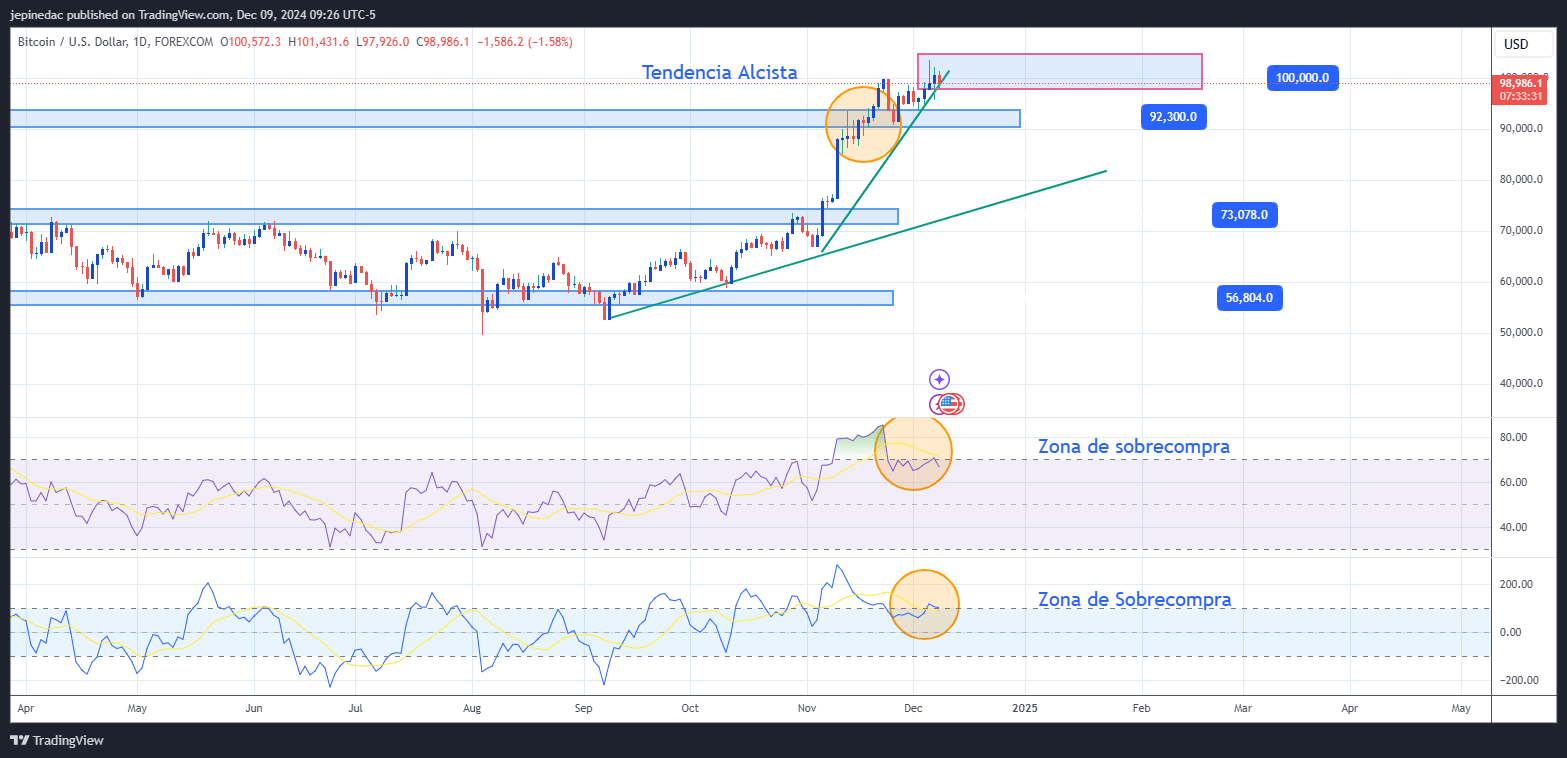Click the close value C98,986.1 in legend
1567x758 pixels.
443,41
